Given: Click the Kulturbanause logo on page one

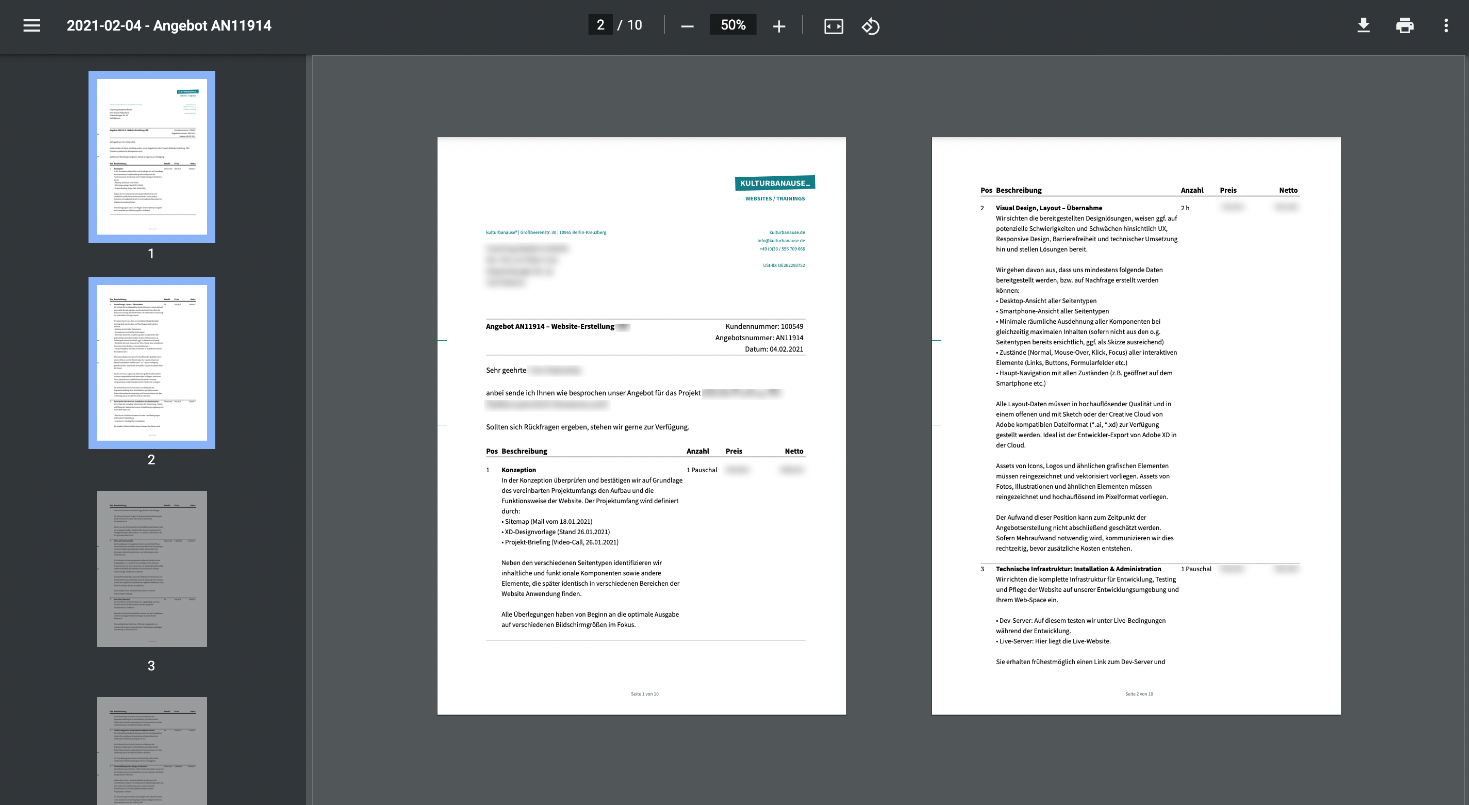Looking at the screenshot, I should point(774,183).
